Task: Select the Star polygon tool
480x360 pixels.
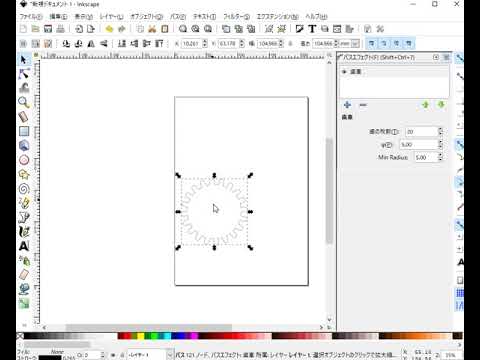Action: point(24,174)
